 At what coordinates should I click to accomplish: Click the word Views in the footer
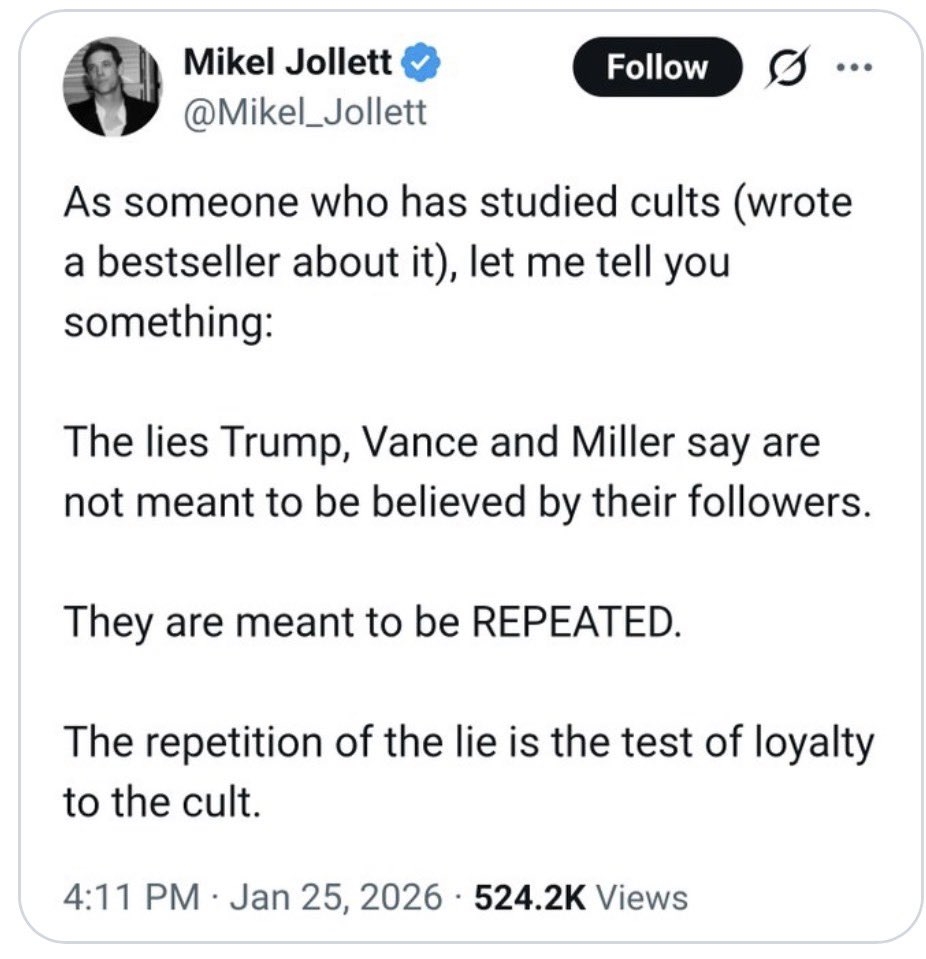pos(642,896)
